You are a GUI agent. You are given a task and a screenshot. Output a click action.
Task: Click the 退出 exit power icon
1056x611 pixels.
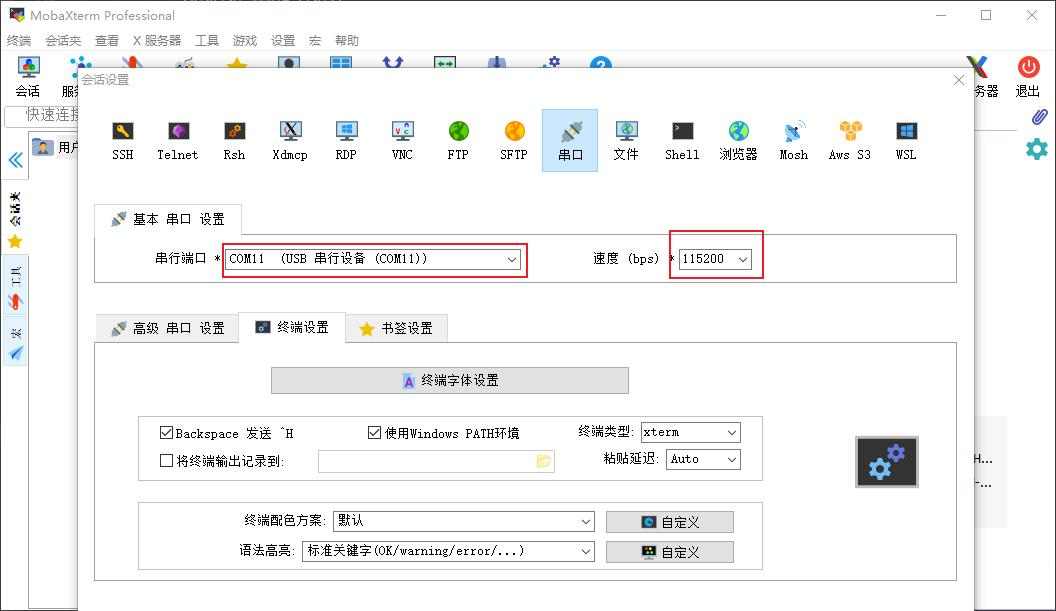(1028, 77)
